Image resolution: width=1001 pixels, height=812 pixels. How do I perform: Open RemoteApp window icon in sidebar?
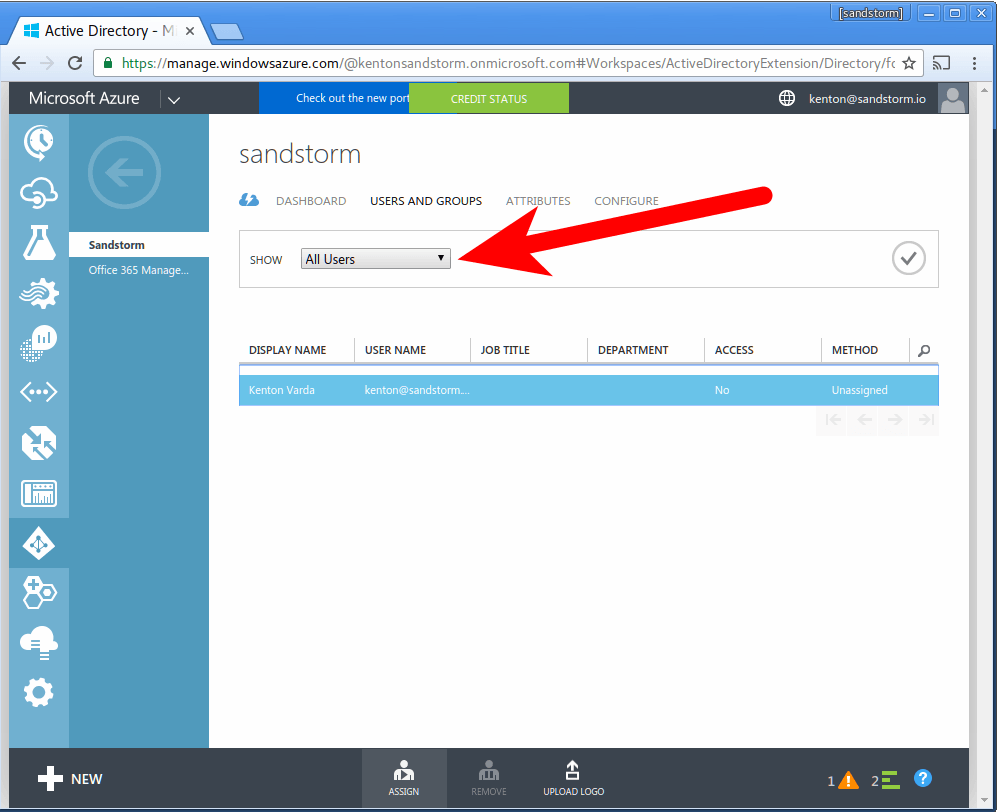[39, 493]
